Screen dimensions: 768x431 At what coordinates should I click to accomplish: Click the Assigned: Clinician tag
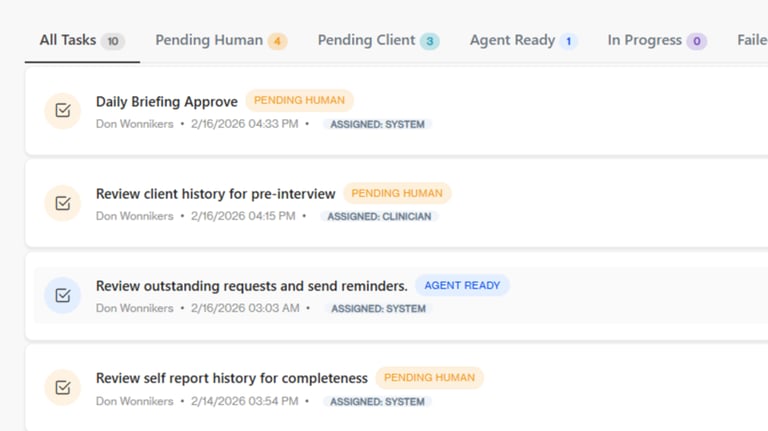pyautogui.click(x=379, y=216)
